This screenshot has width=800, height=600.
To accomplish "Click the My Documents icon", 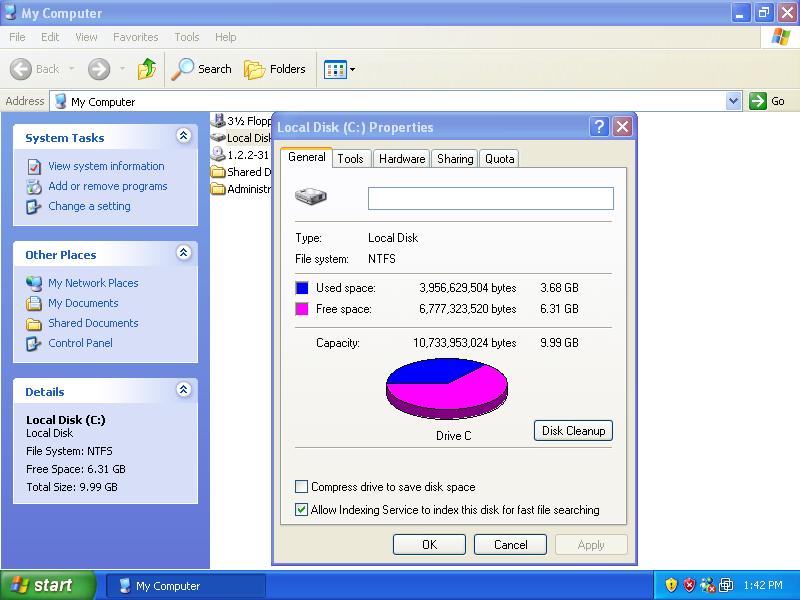I will coord(34,304).
